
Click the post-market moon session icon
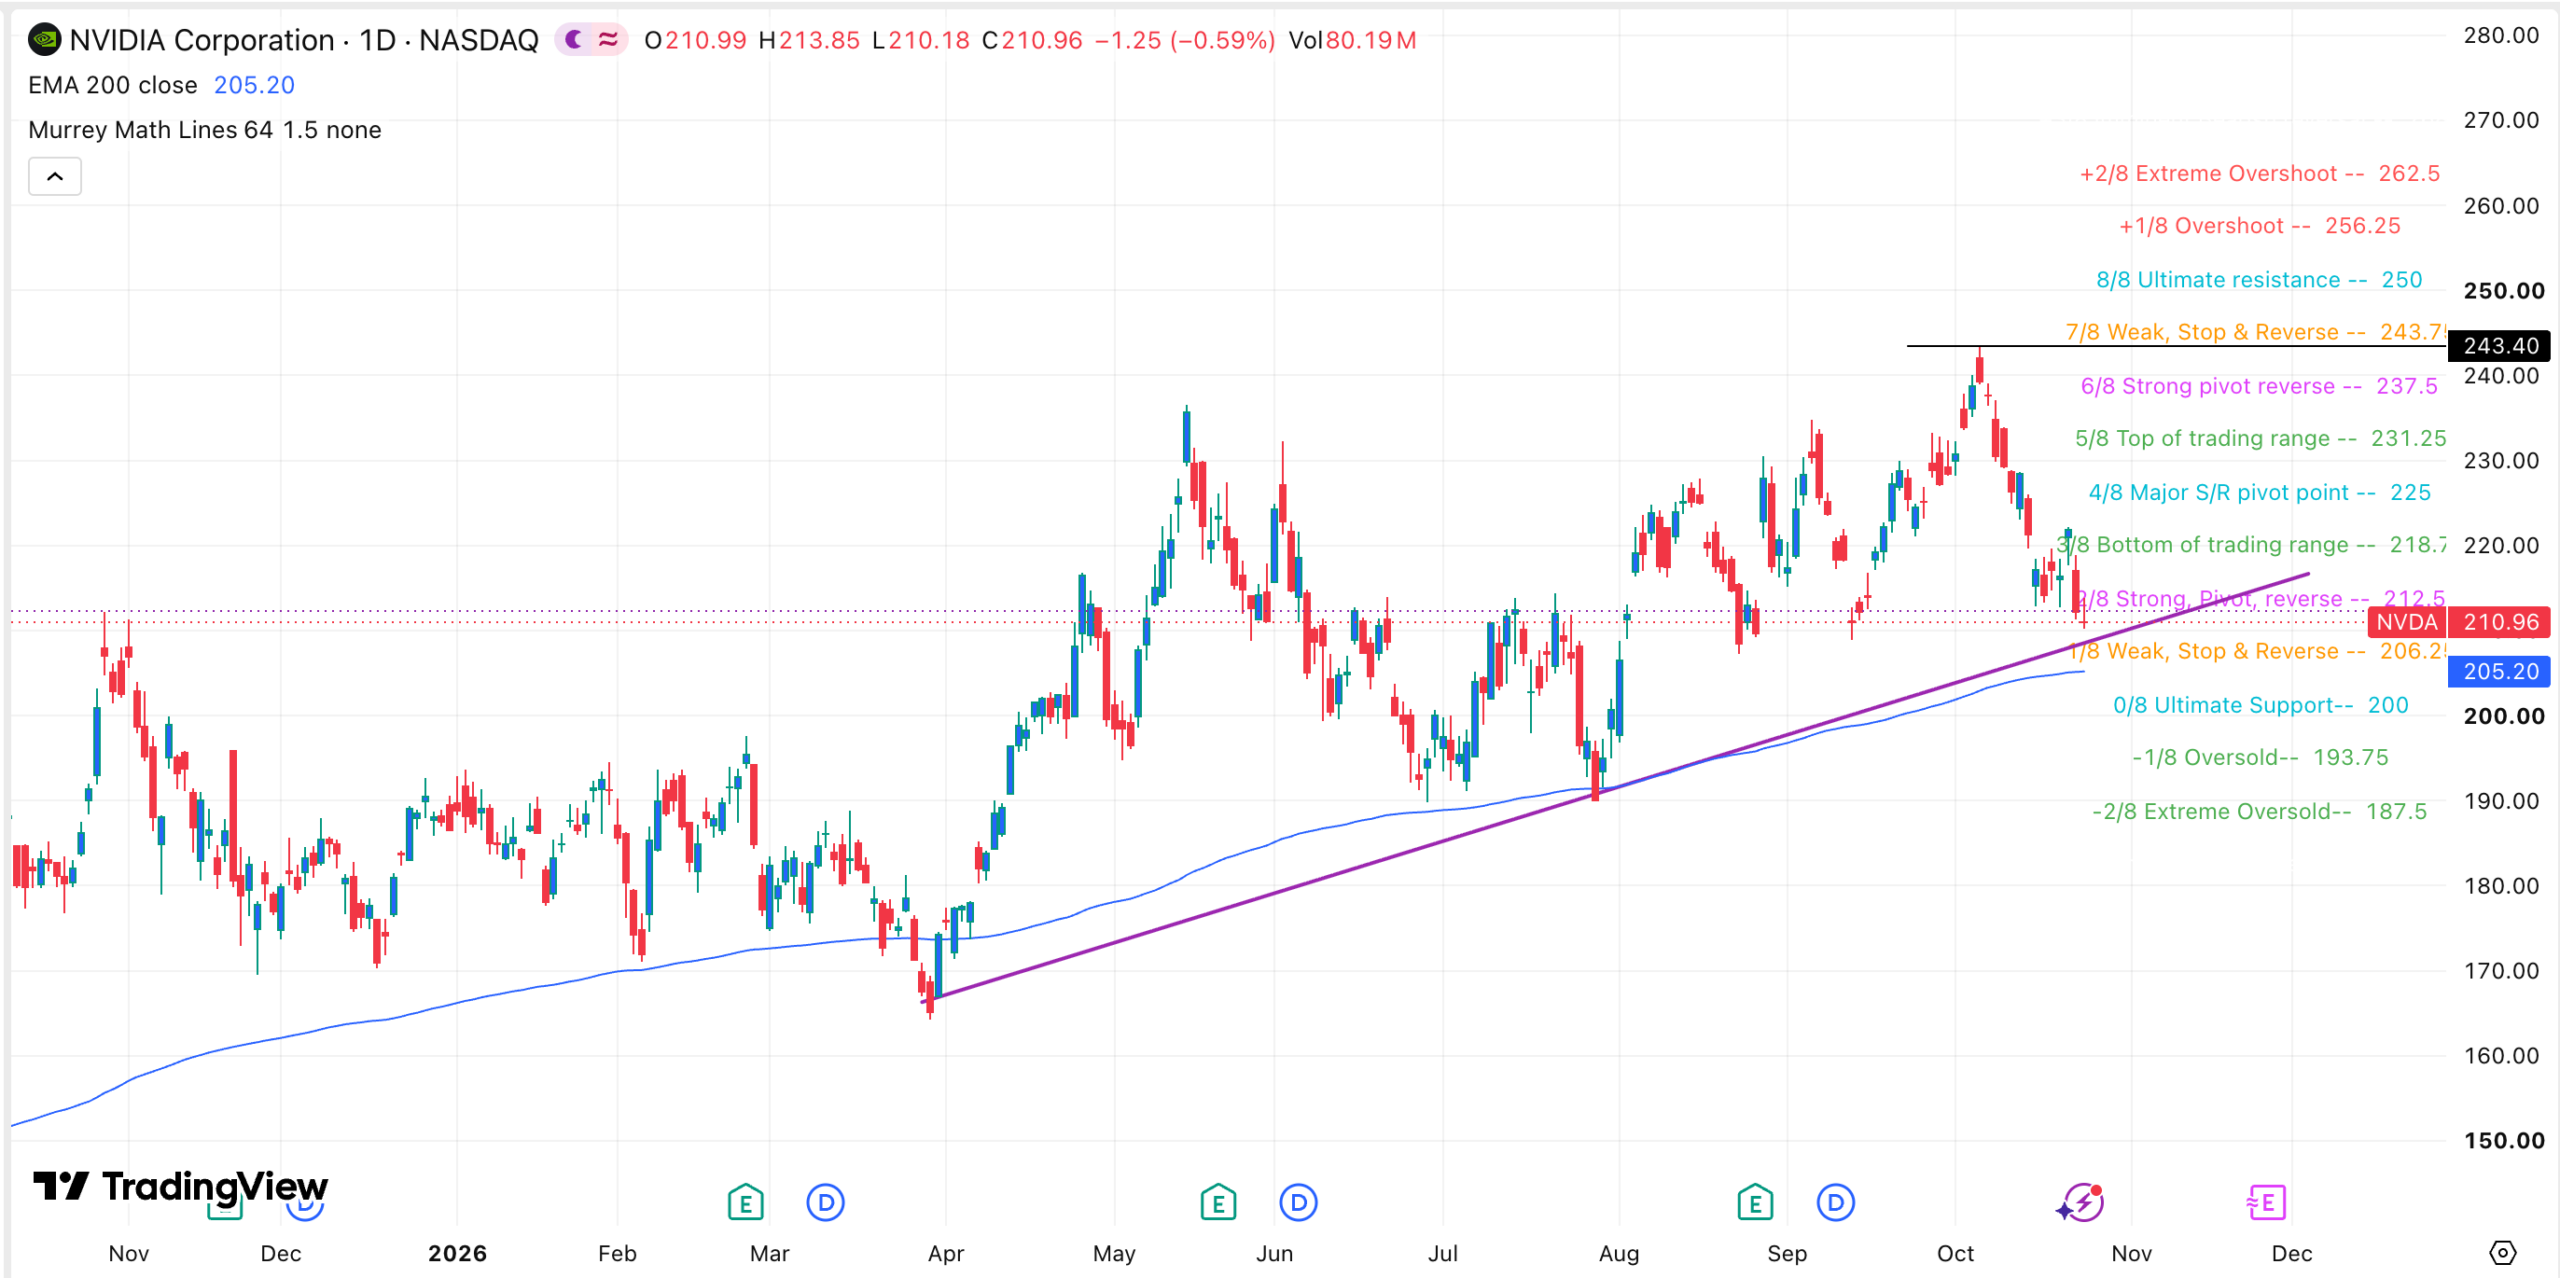[x=574, y=40]
